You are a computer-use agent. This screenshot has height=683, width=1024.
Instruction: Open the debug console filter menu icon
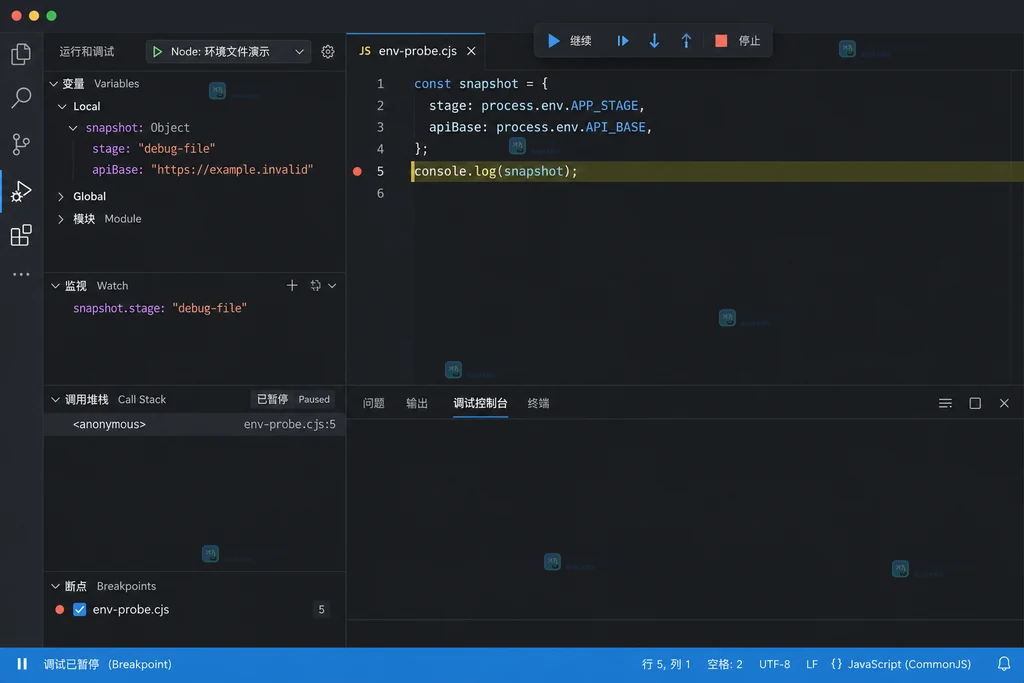point(945,404)
